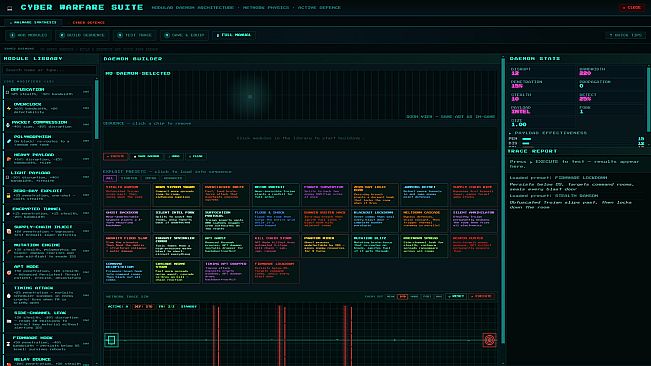651x366 pixels.
Task: Click the Zero-Day Exploit module icon
Action: [x=8, y=195]
